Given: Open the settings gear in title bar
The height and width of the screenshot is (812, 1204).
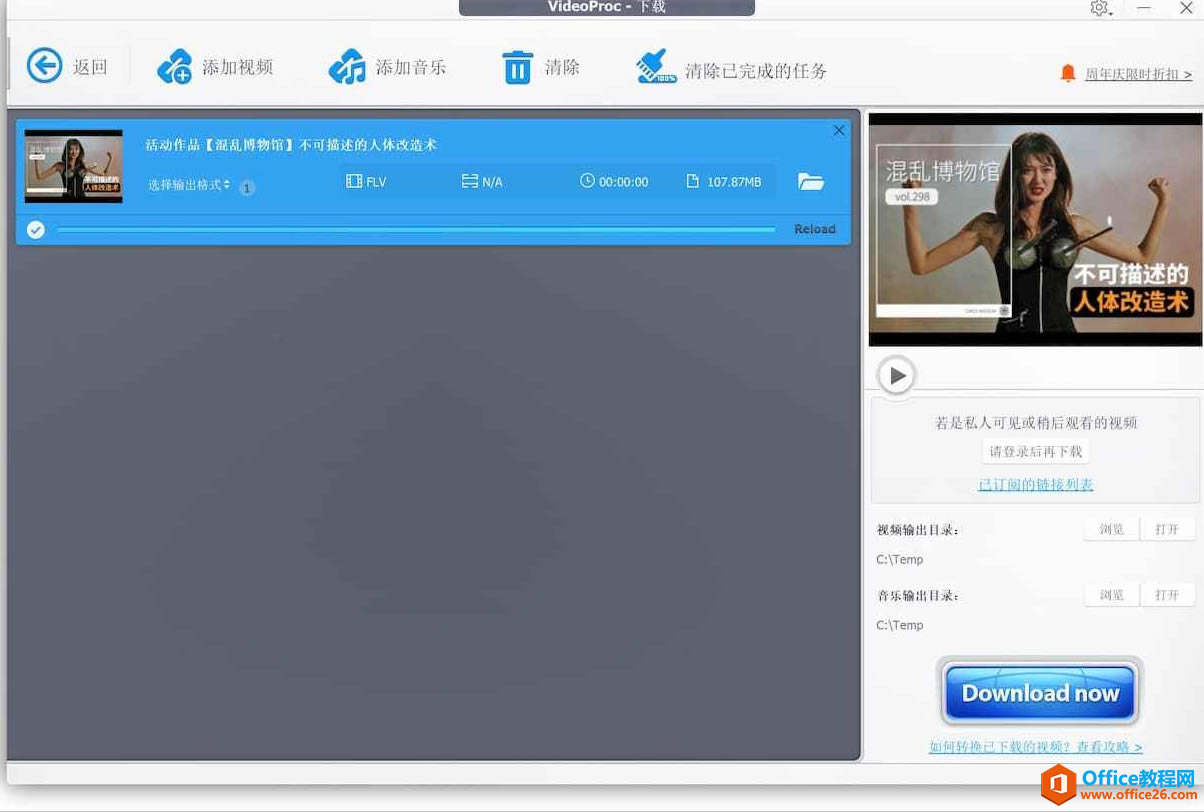Looking at the screenshot, I should point(1100,8).
